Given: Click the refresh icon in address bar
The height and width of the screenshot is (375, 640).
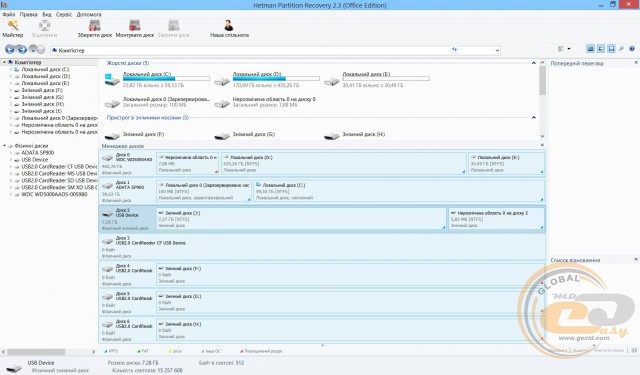Looking at the screenshot, I should [455, 50].
